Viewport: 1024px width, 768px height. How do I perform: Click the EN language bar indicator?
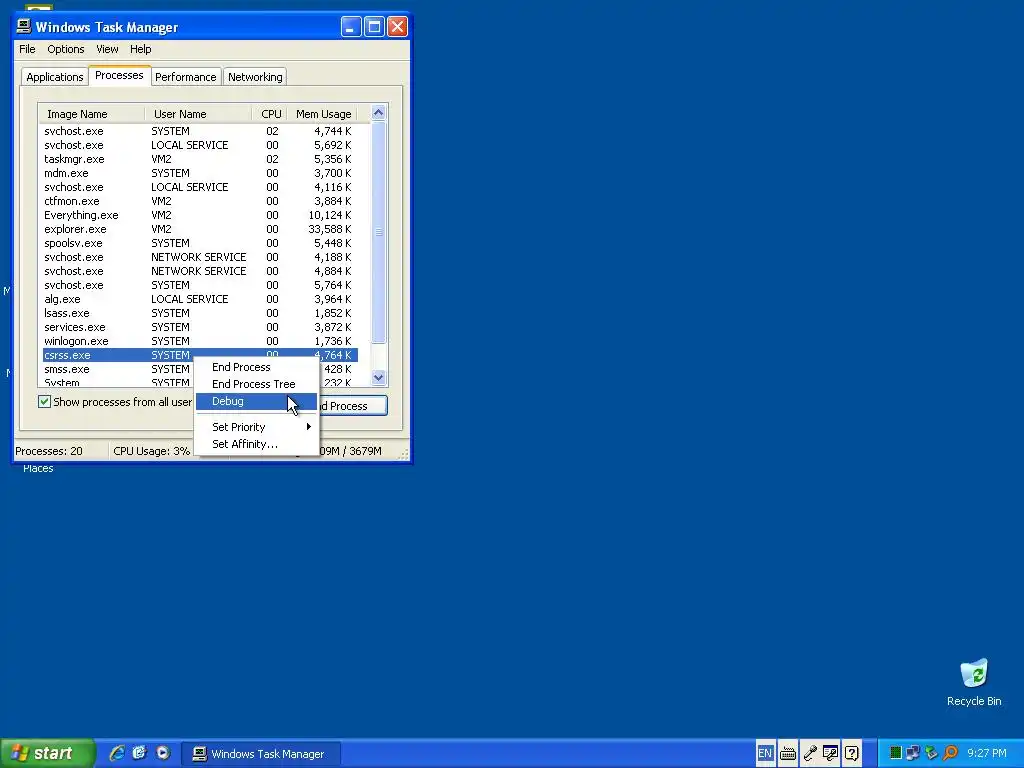[x=765, y=753]
